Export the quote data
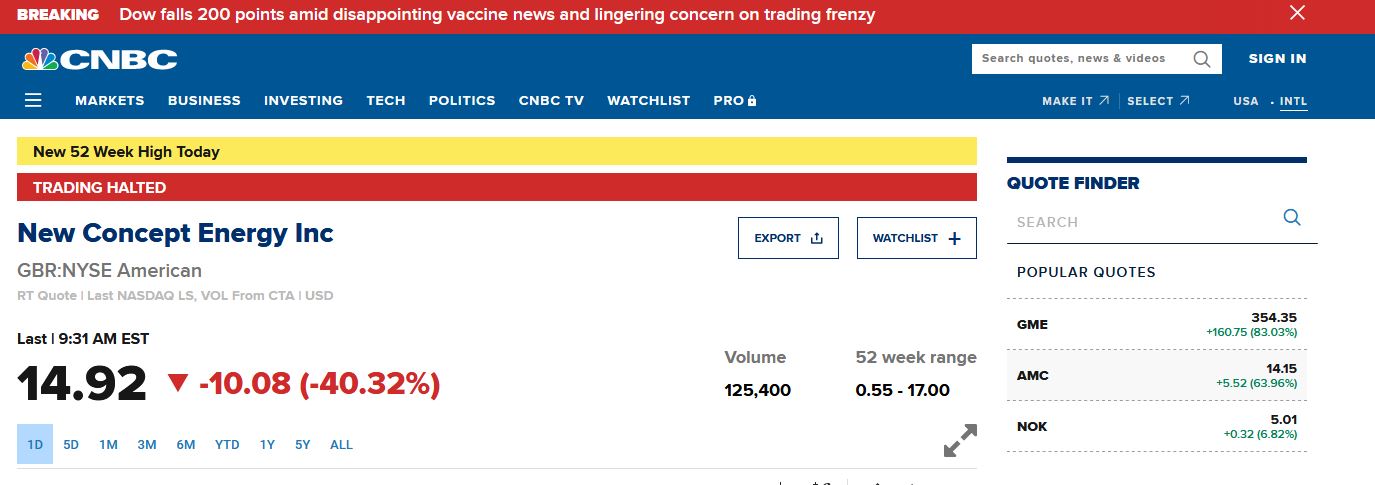The width and height of the screenshot is (1375, 485). click(x=788, y=238)
